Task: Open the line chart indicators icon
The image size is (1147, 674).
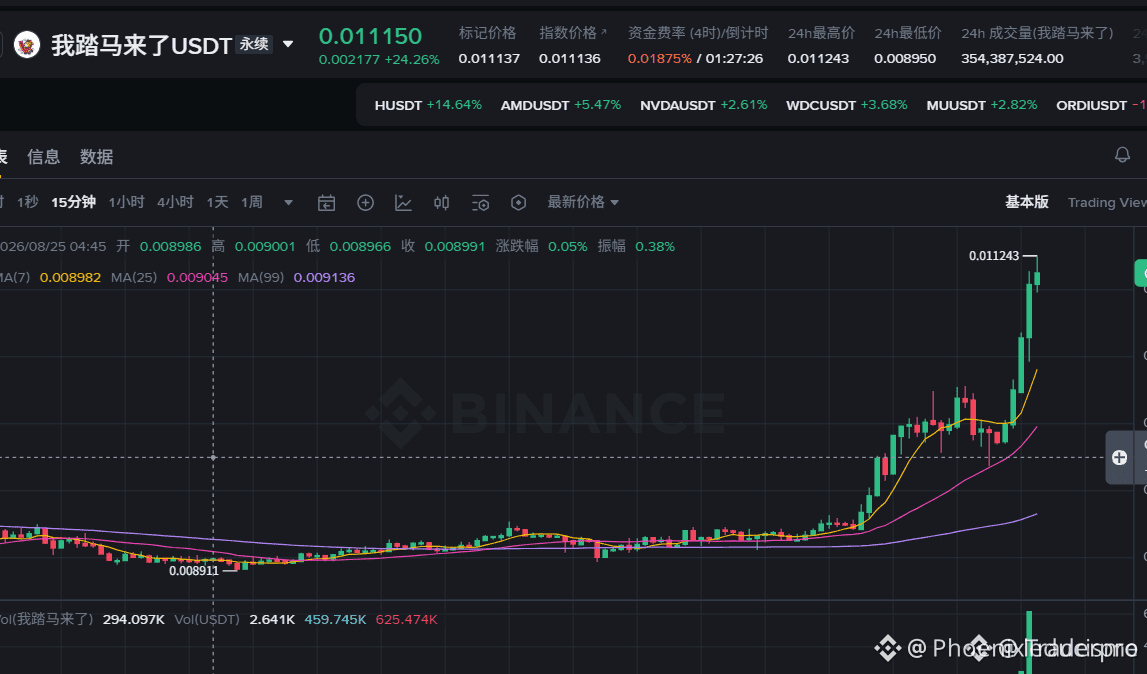Action: (403, 203)
